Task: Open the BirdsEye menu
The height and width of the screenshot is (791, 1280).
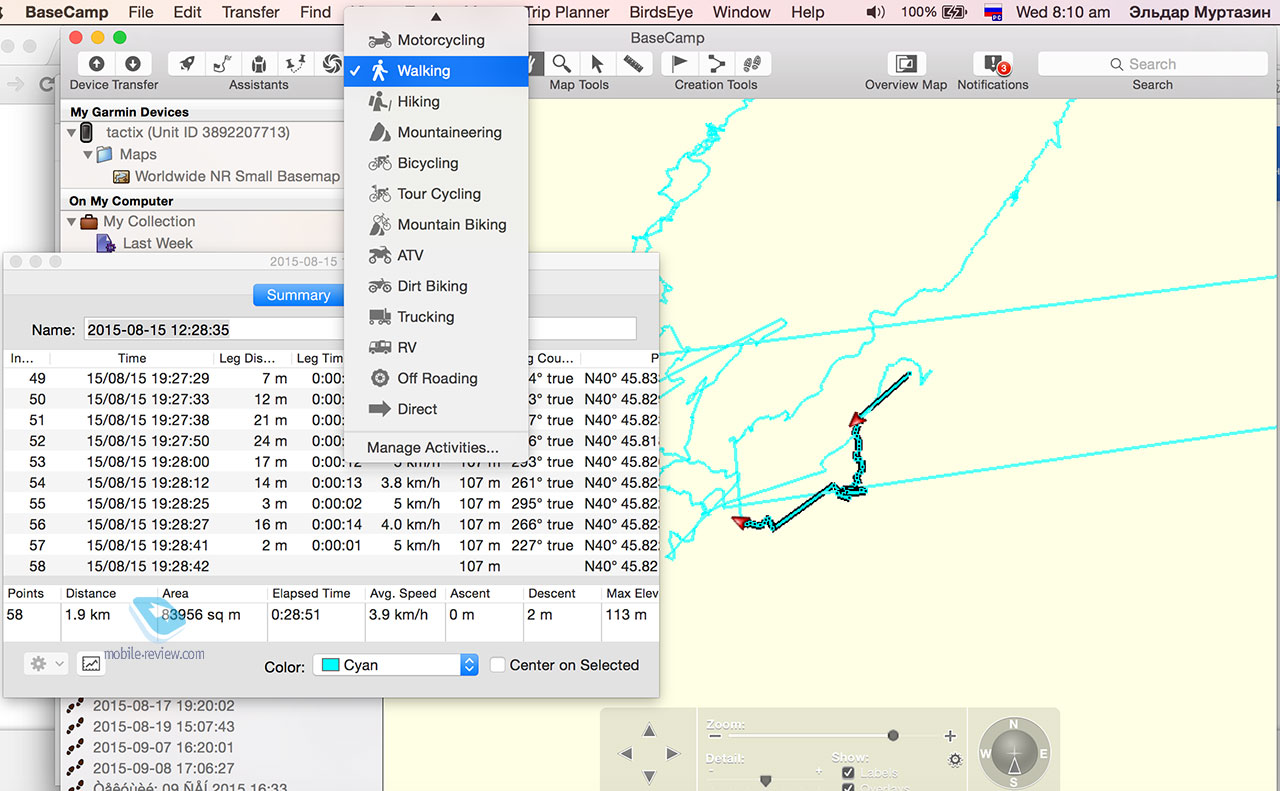Action: 661,12
